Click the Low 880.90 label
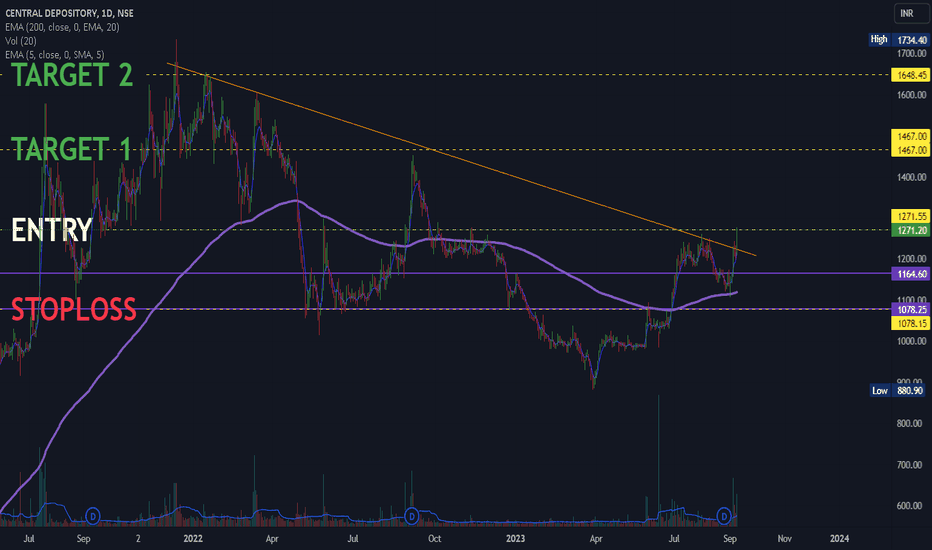932x550 pixels. click(899, 391)
